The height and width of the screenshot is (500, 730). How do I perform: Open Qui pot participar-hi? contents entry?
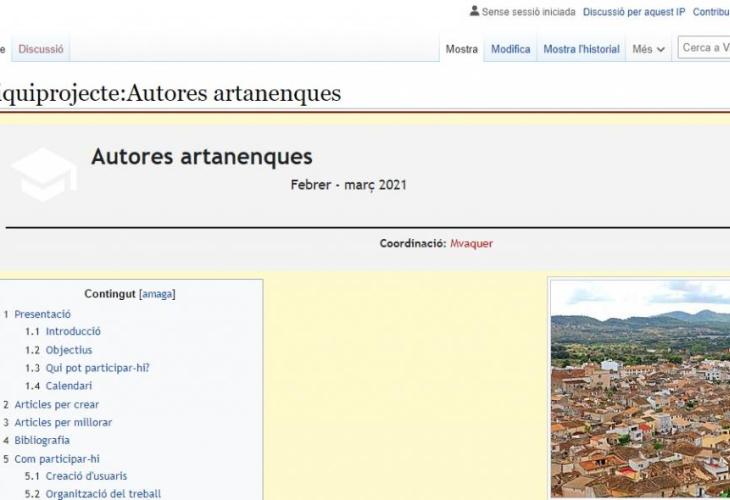(97, 368)
